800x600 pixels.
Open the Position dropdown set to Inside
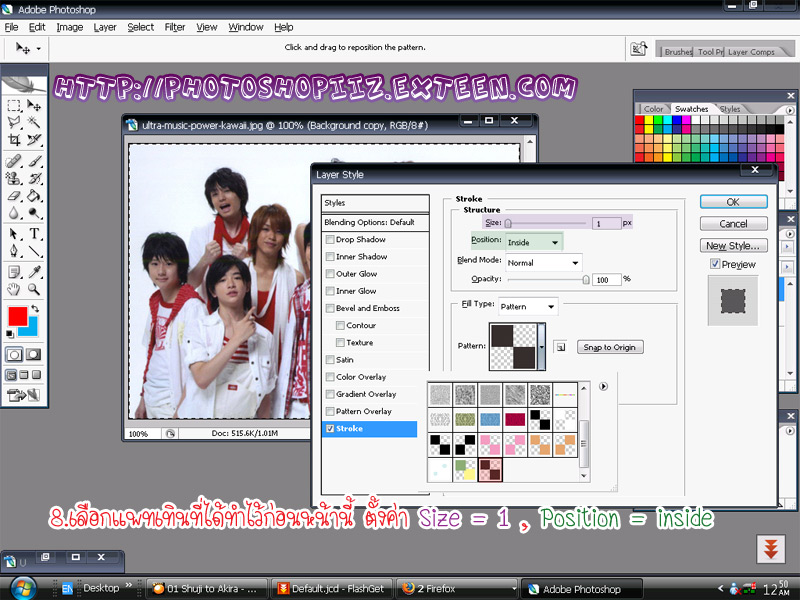click(533, 242)
